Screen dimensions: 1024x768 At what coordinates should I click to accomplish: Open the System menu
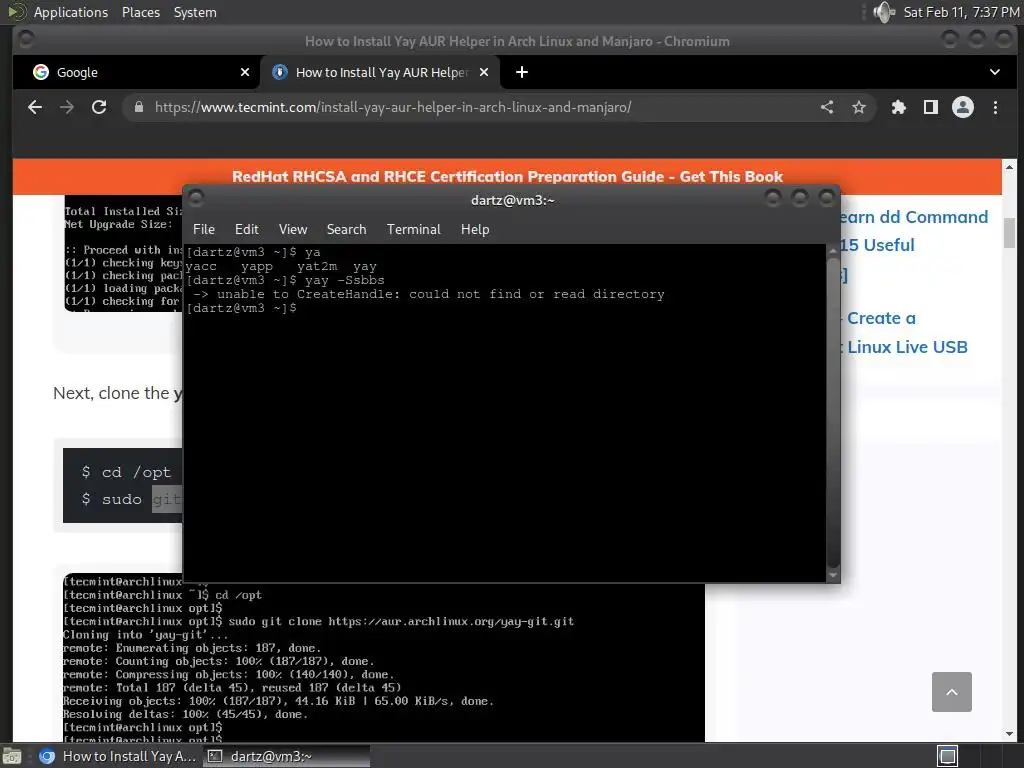click(195, 12)
